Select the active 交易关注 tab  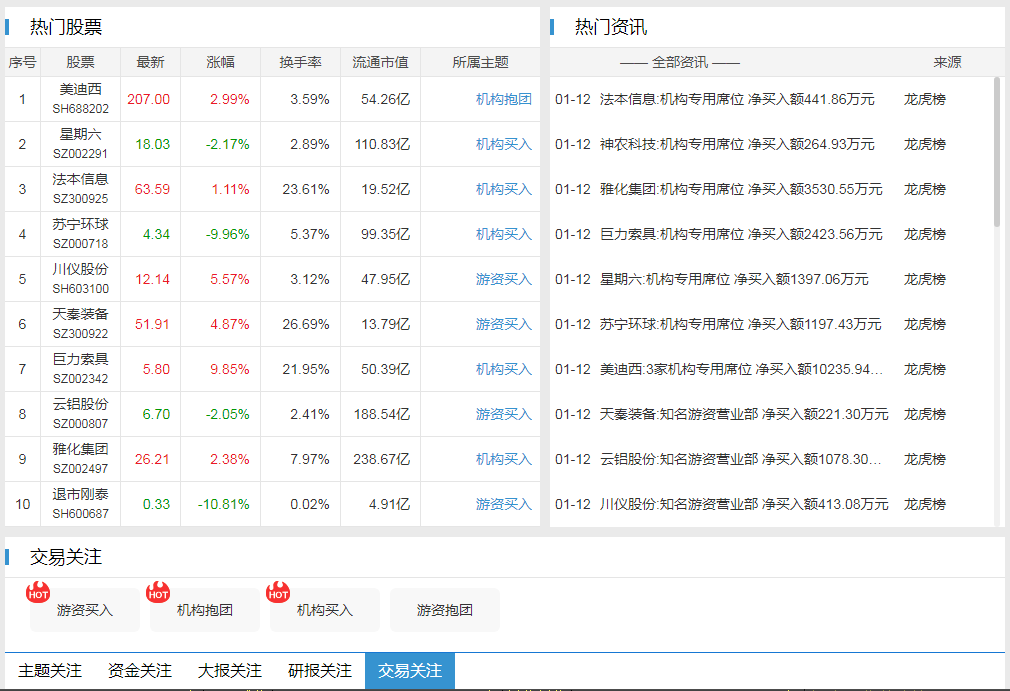click(410, 670)
